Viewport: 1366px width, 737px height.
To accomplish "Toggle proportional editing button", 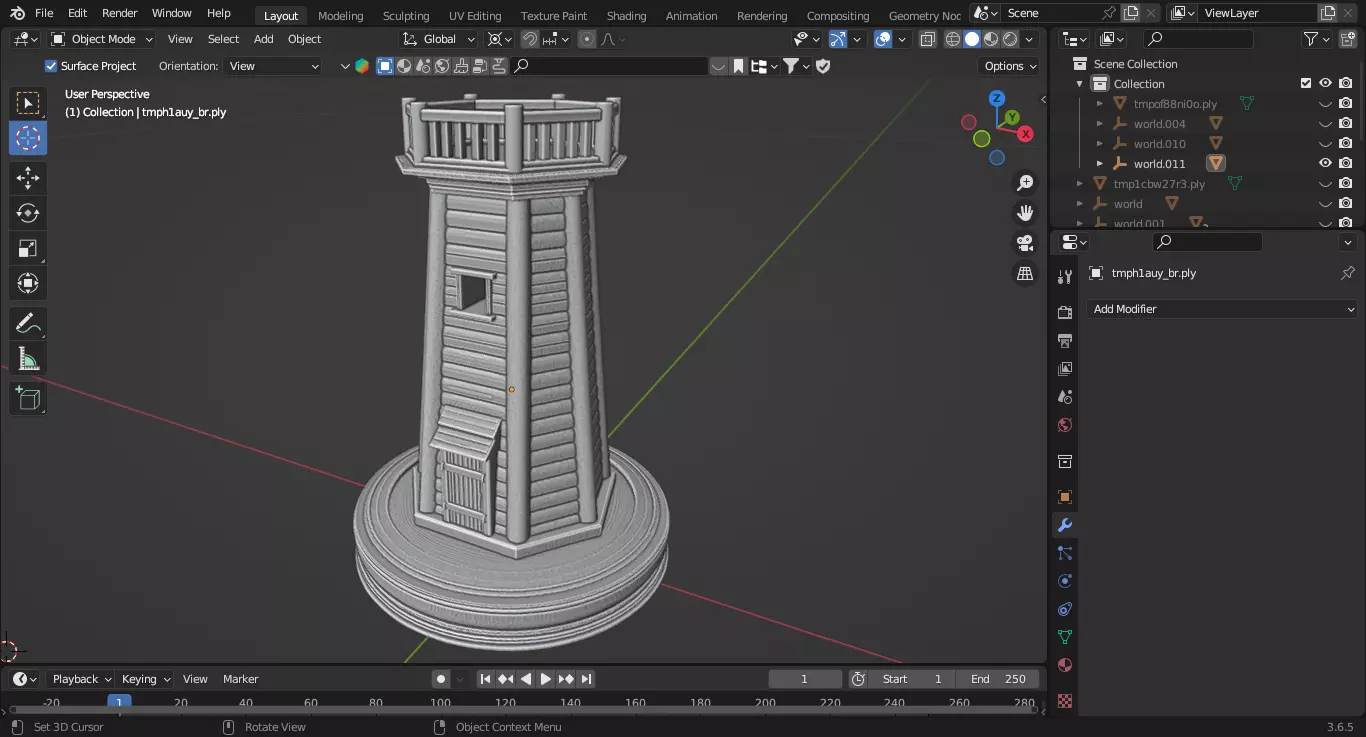I will 587,39.
